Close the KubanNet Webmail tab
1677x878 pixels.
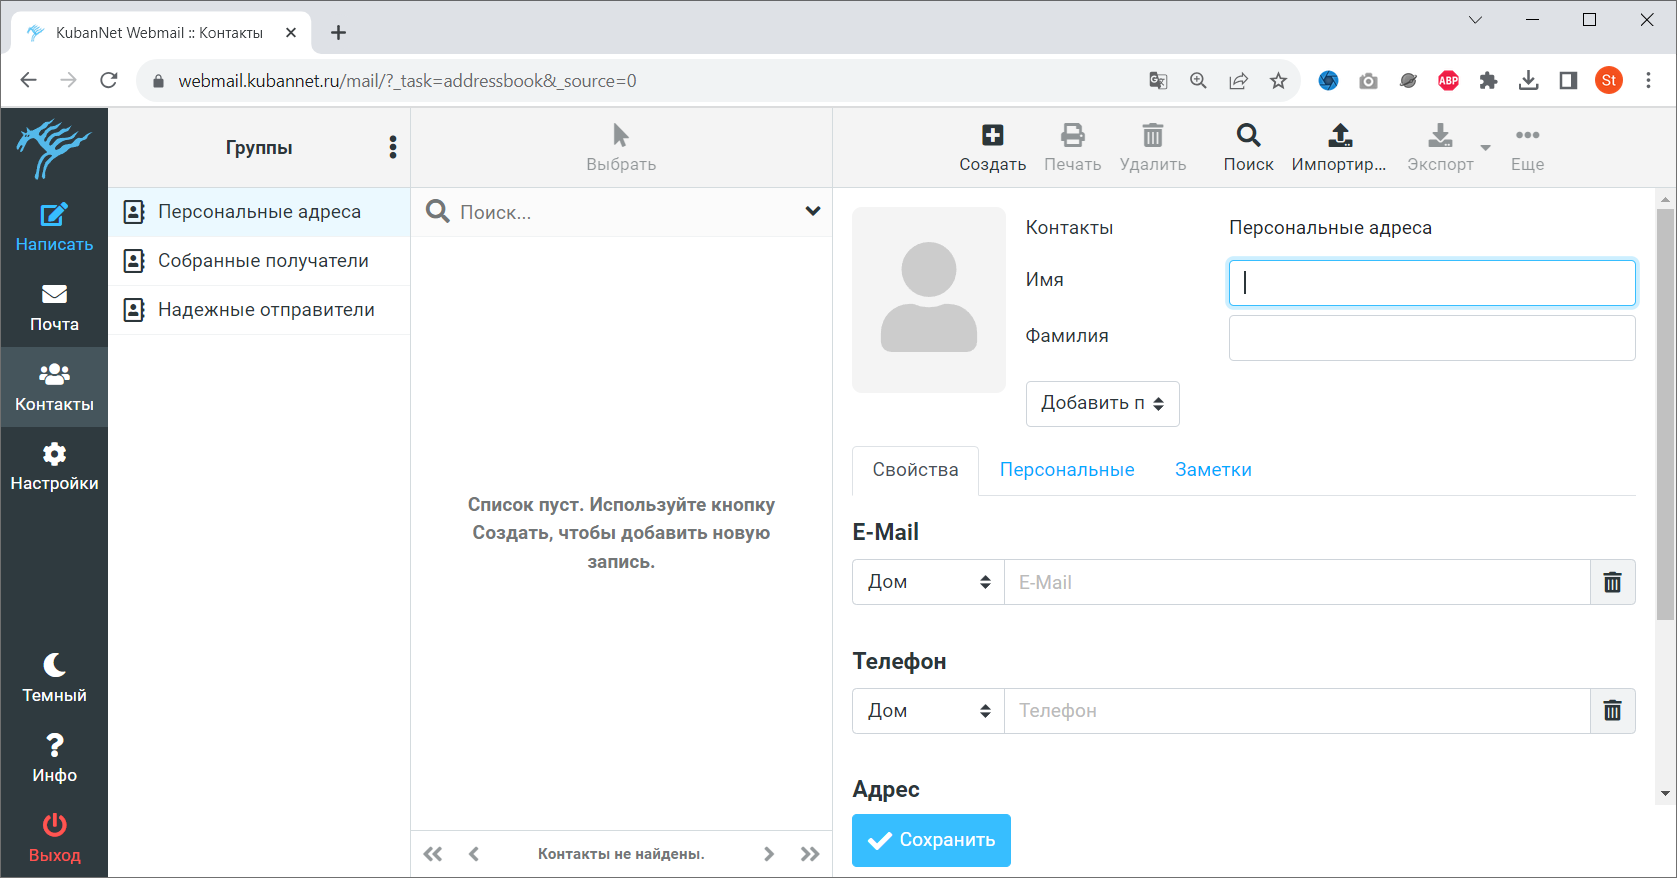click(291, 33)
